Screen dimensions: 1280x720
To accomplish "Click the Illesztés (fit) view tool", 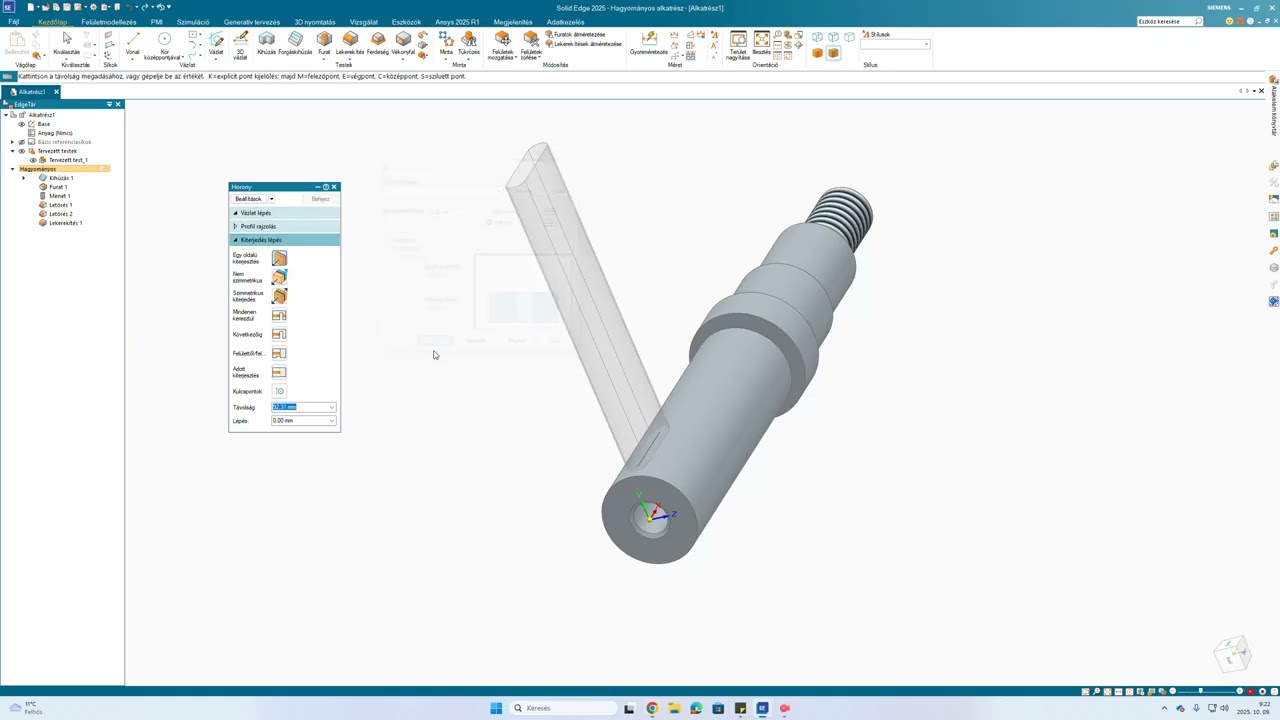I will (x=762, y=42).
